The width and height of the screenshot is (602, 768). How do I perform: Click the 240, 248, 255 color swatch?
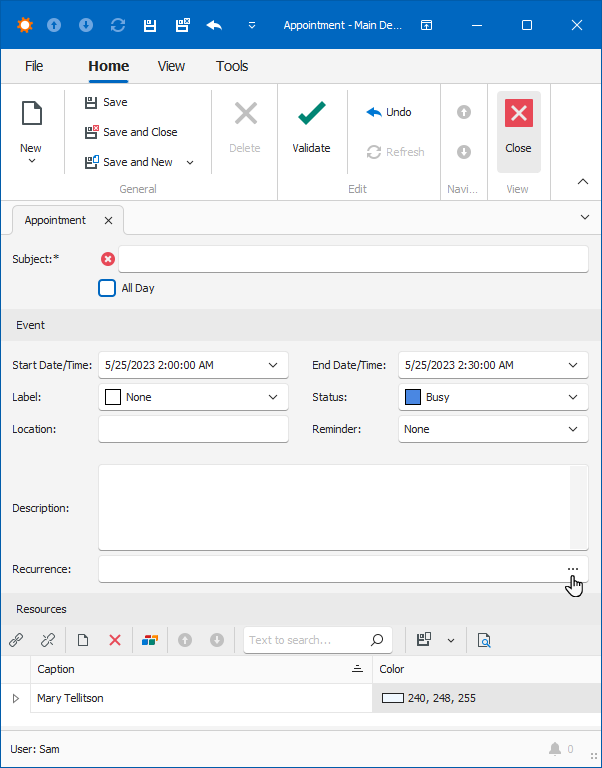392,698
